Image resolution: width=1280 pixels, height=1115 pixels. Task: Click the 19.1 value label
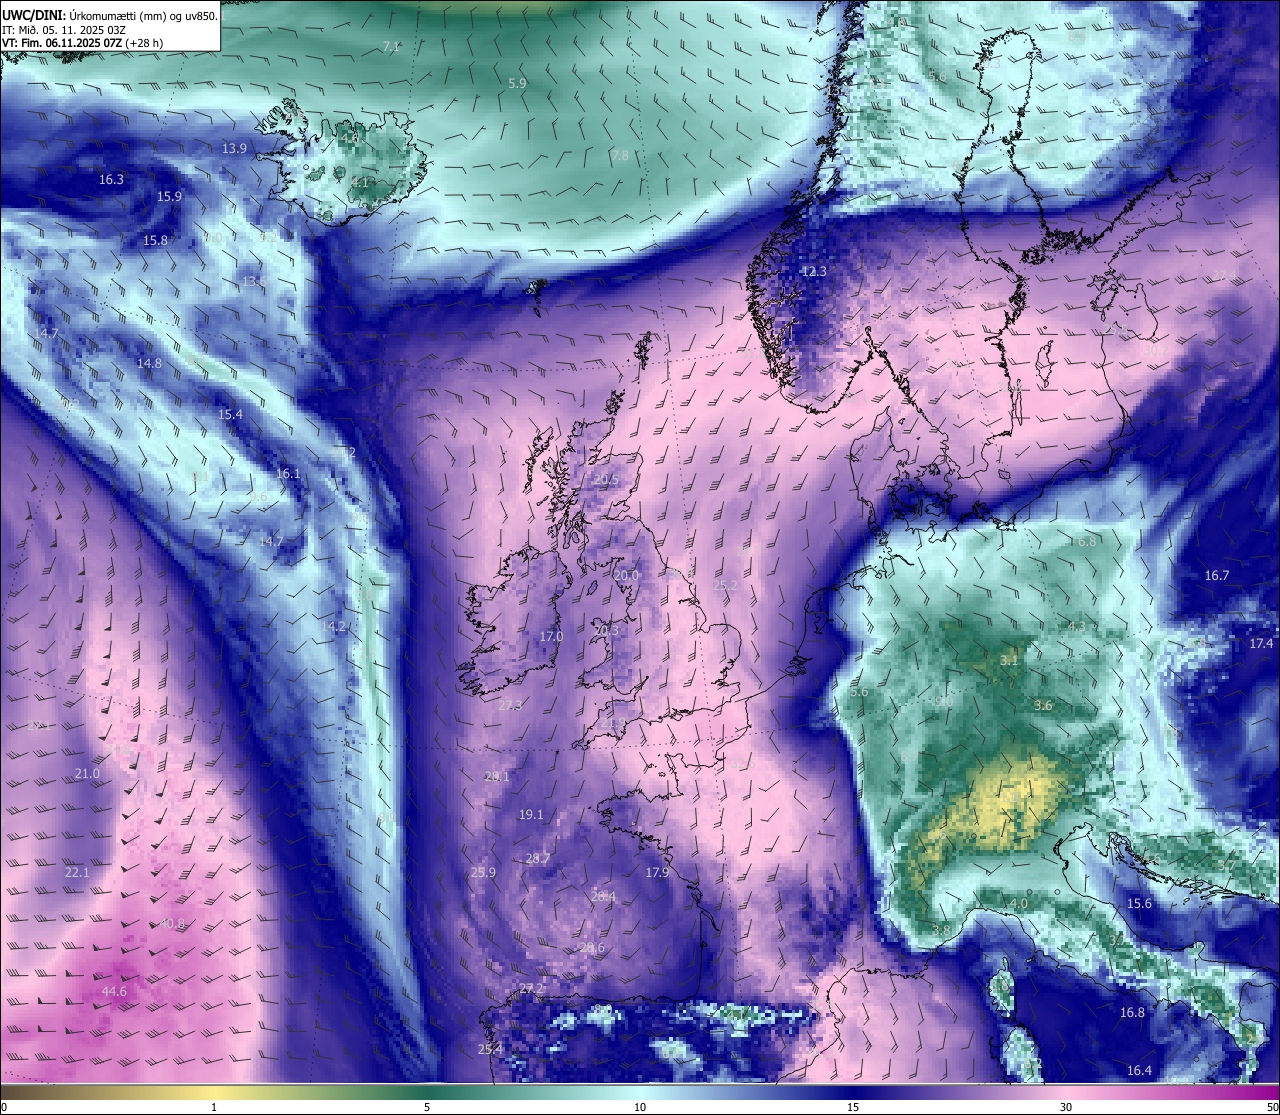[x=531, y=815]
